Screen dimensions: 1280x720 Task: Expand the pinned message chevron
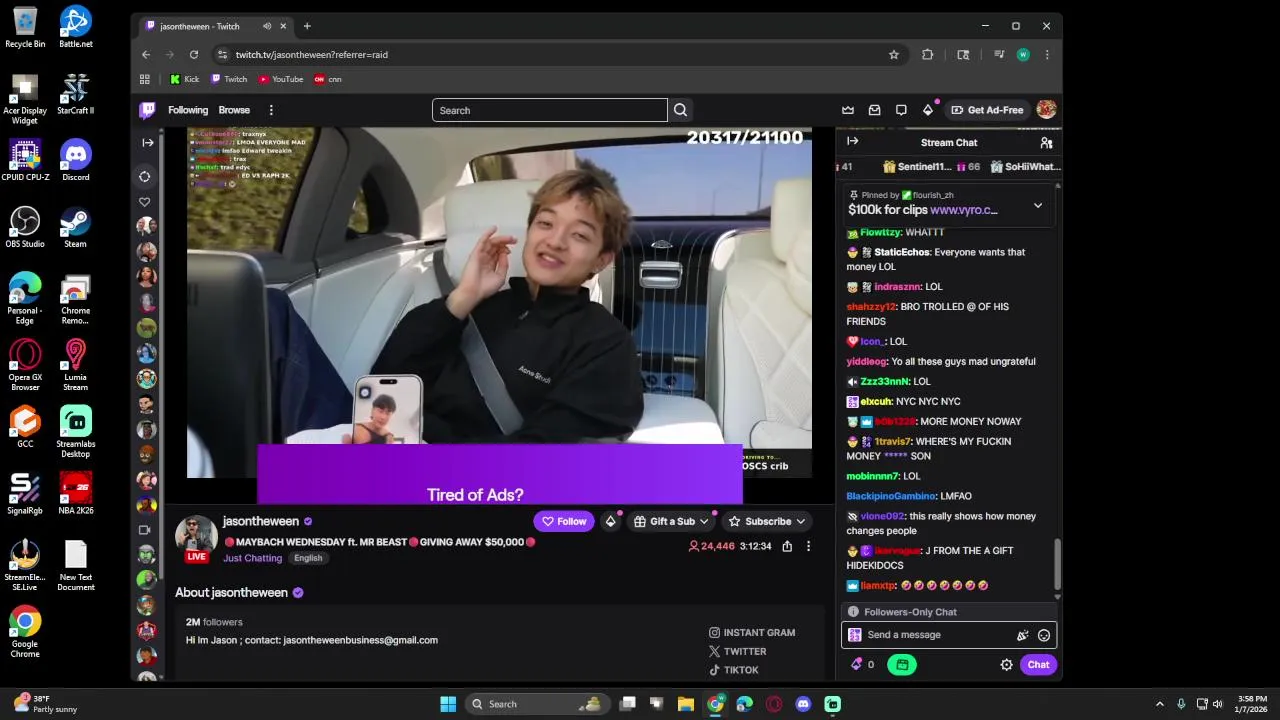pyautogui.click(x=1038, y=206)
